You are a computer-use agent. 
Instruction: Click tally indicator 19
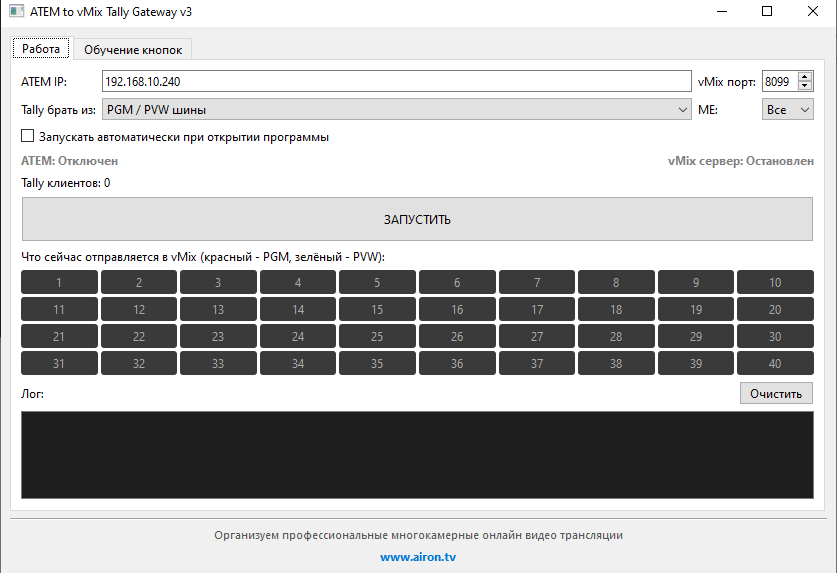[x=696, y=310]
